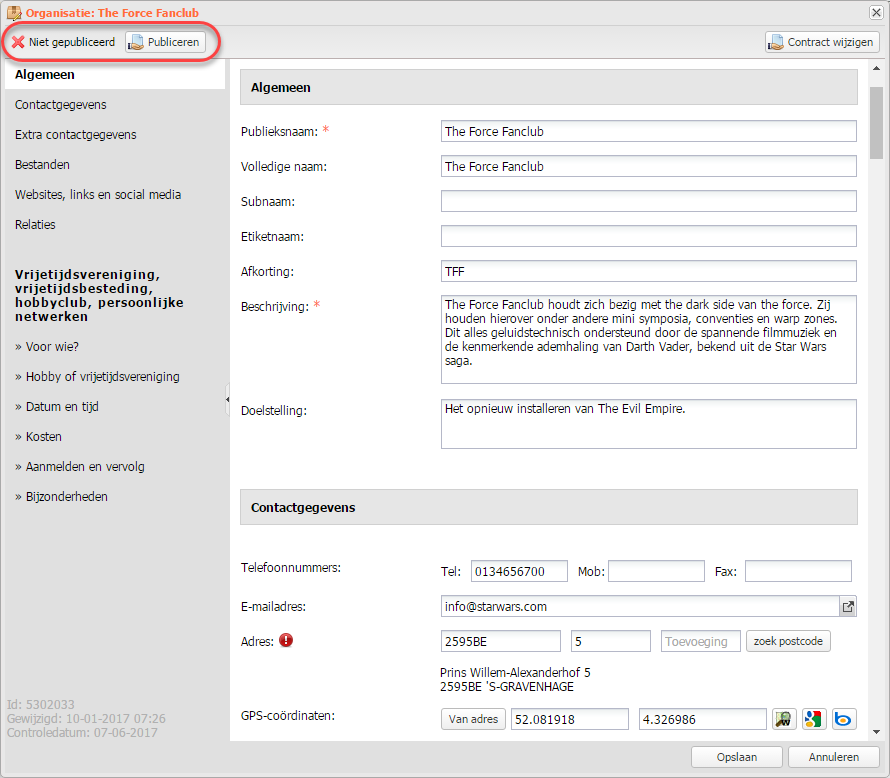Click the Algemeen section header

click(548, 87)
